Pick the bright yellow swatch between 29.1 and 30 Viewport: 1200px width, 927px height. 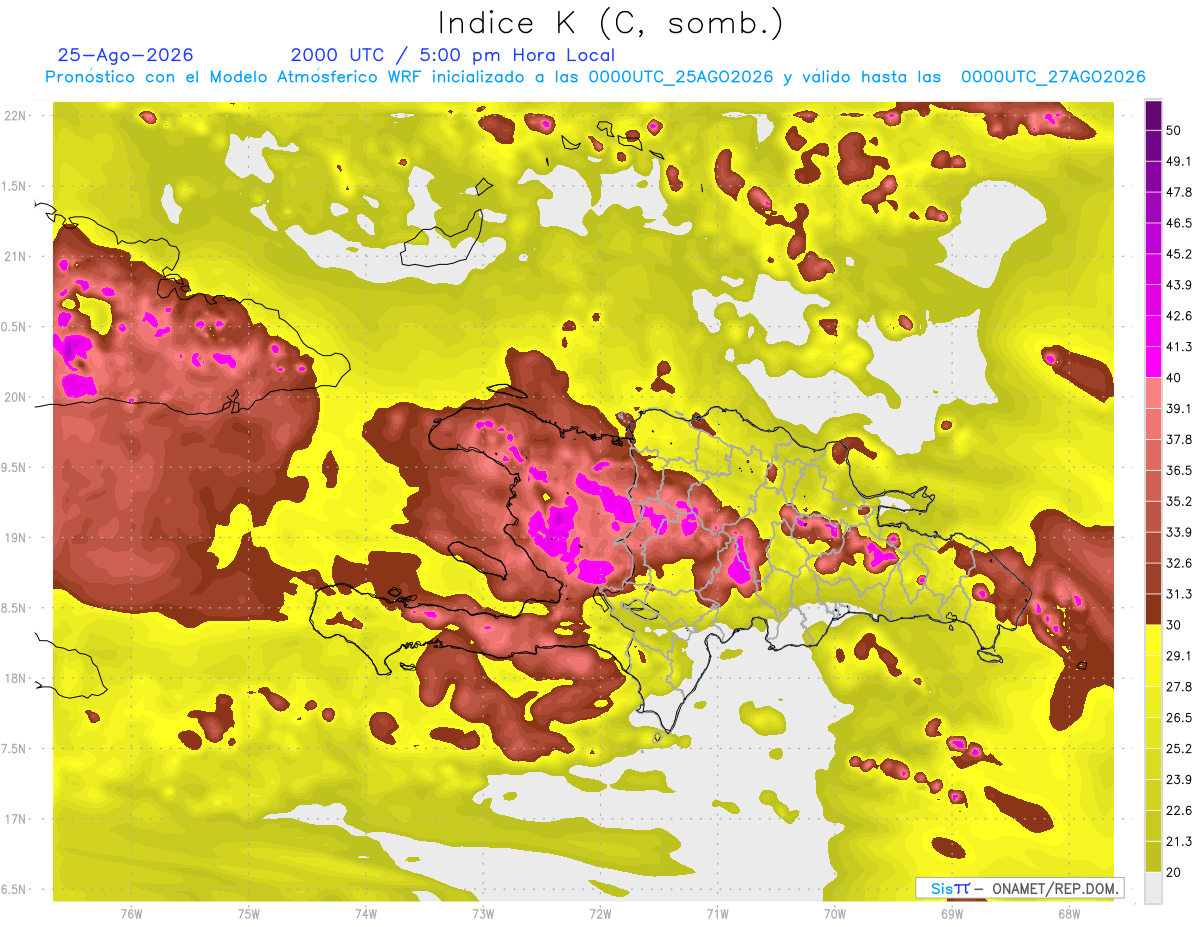coord(1153,640)
